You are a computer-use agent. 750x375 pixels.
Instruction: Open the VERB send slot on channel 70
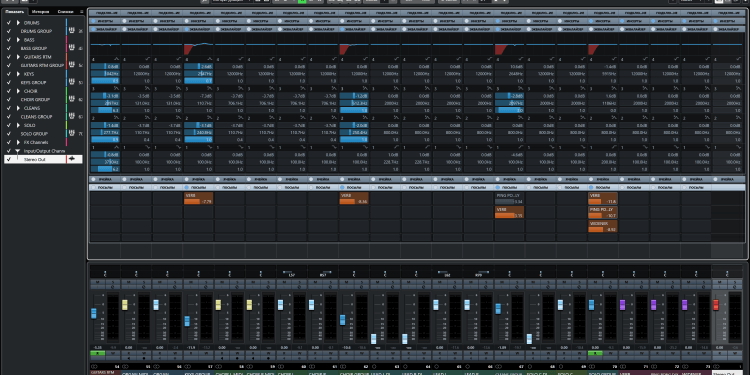603,199
